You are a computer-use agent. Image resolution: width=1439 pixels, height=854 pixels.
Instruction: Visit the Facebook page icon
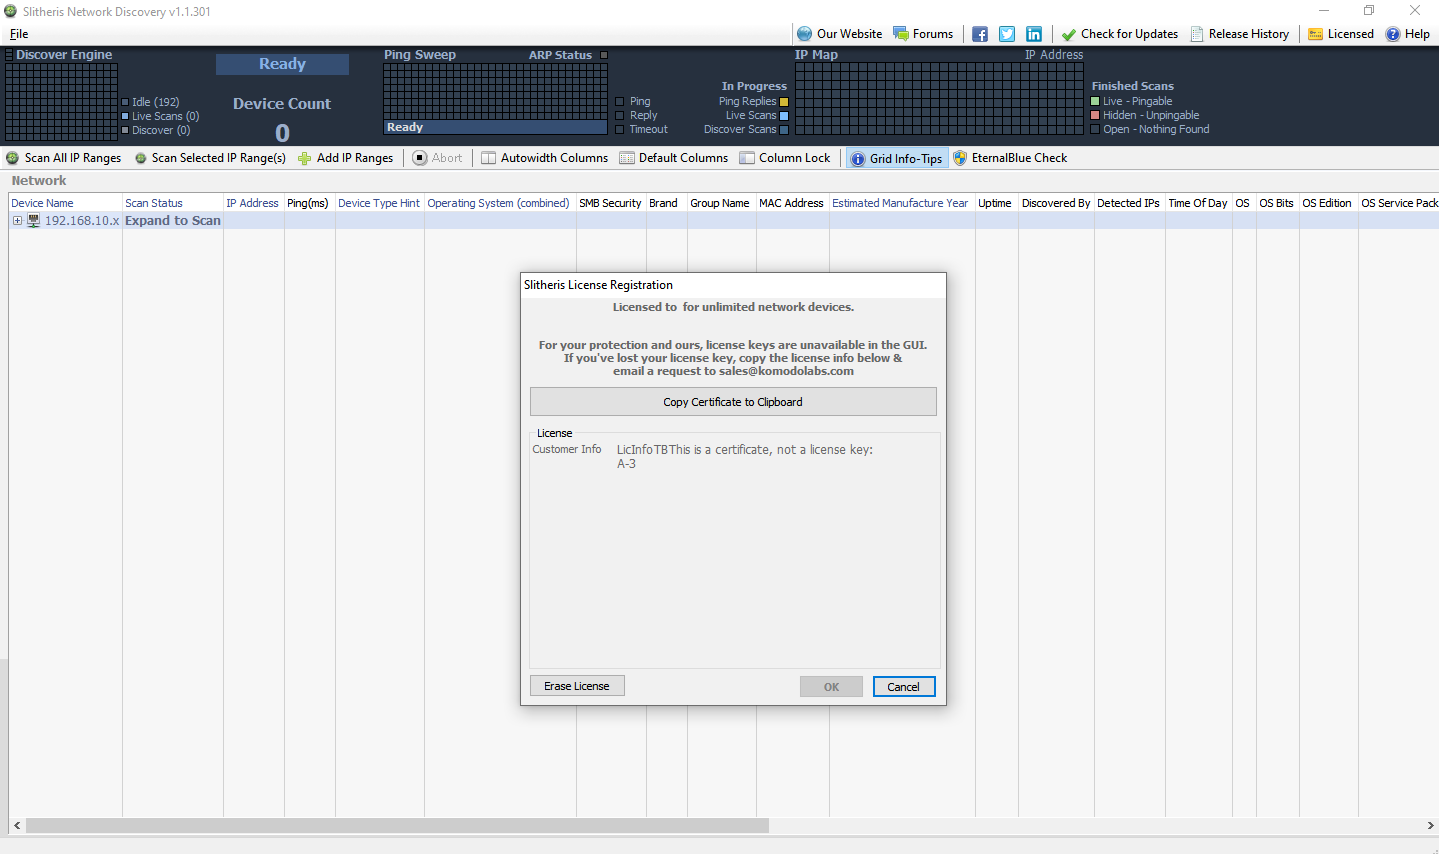(x=980, y=34)
